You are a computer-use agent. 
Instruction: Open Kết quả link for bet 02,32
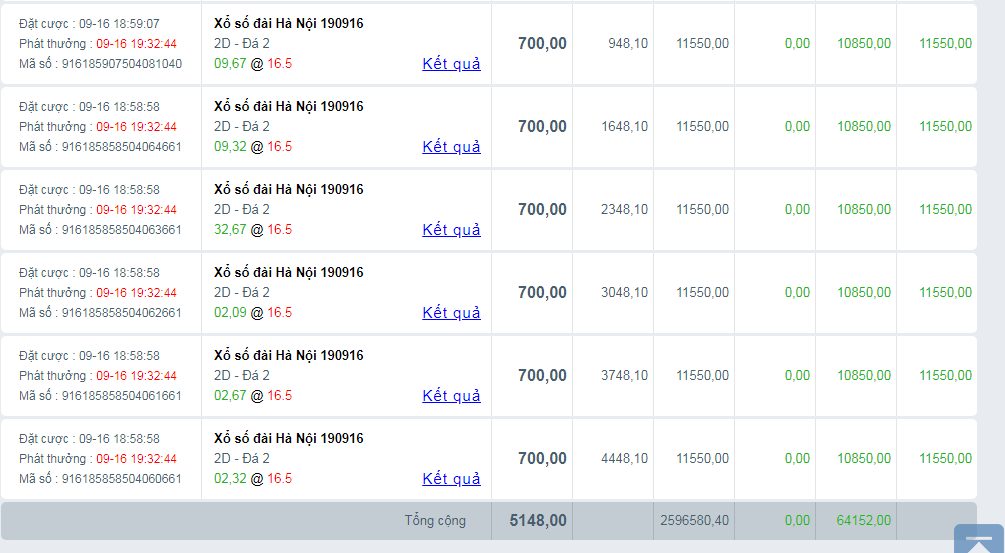(451, 479)
